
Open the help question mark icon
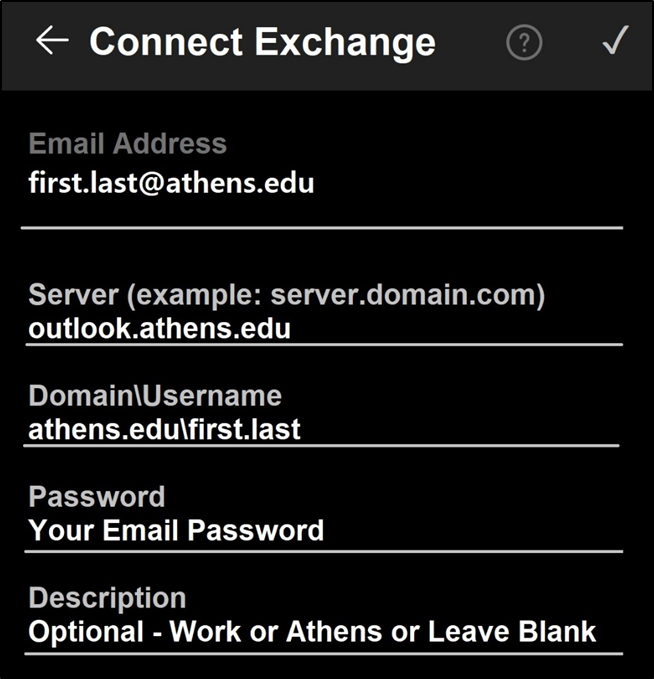pos(524,42)
